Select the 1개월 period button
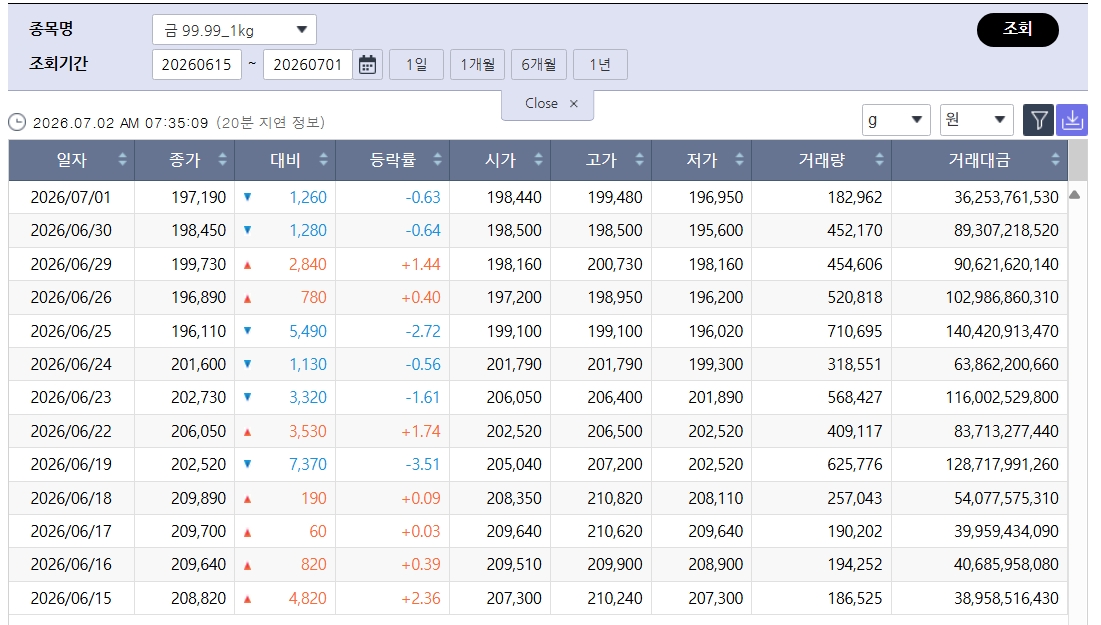1101x625 pixels. [x=477, y=65]
